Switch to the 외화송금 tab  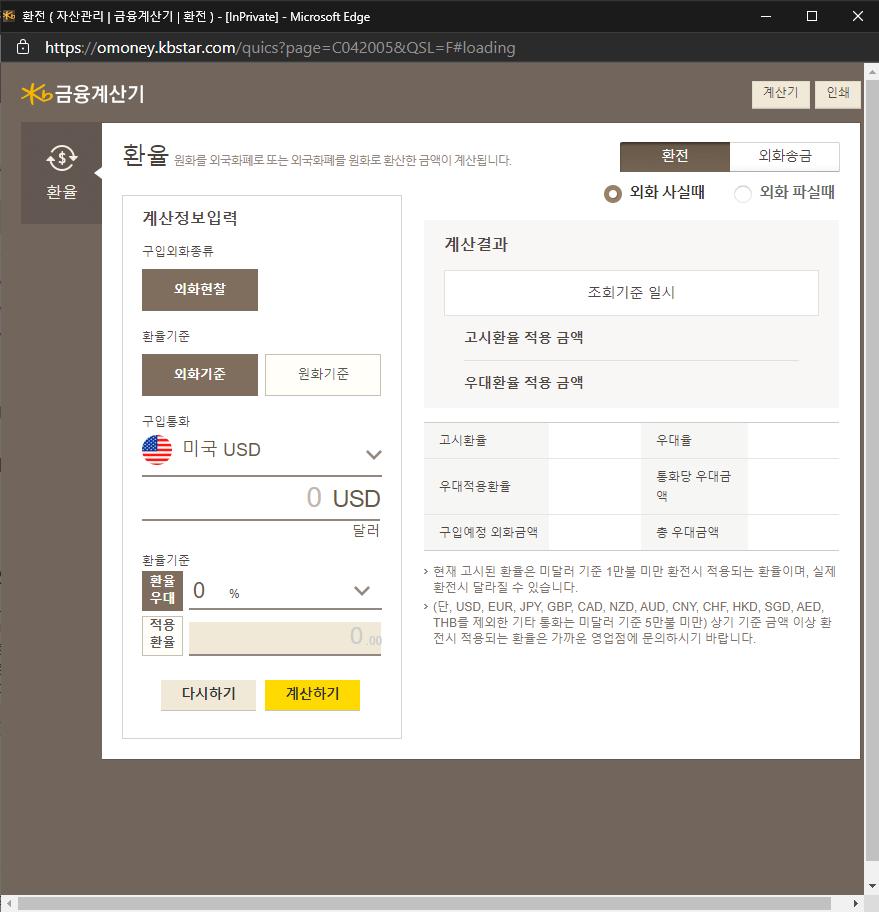click(785, 156)
